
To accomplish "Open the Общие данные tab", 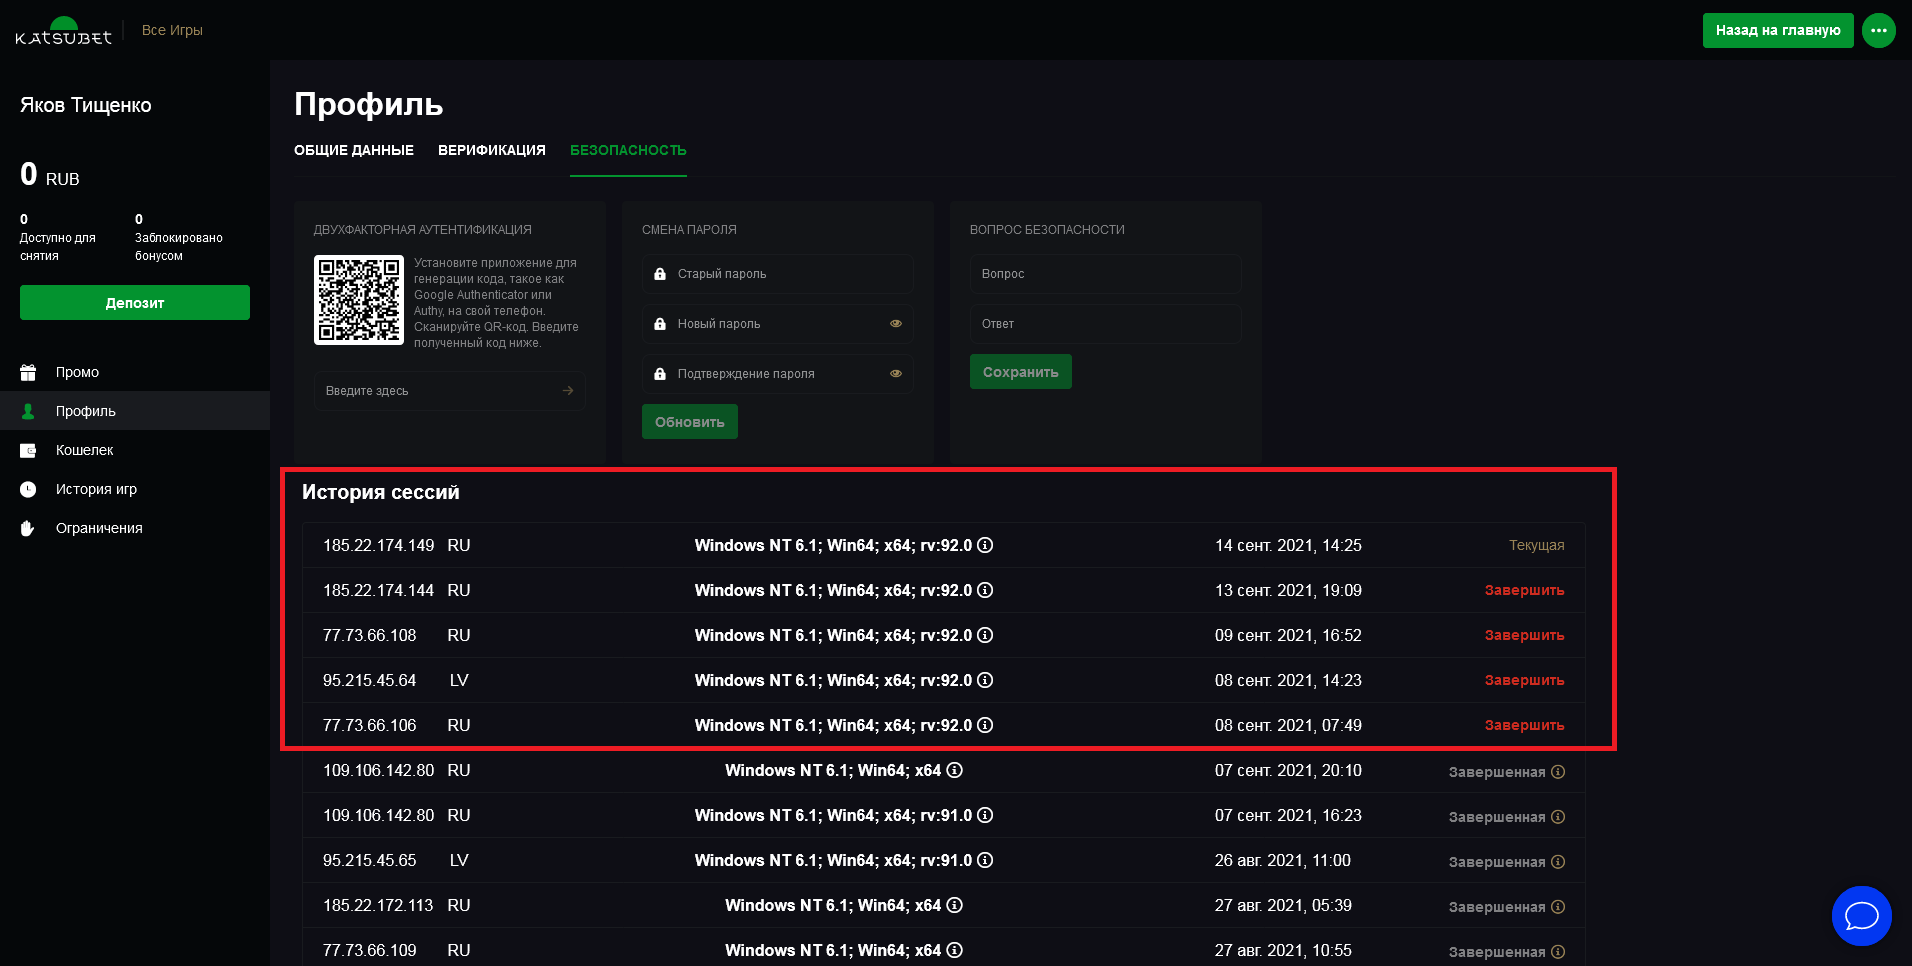I will 353,150.
